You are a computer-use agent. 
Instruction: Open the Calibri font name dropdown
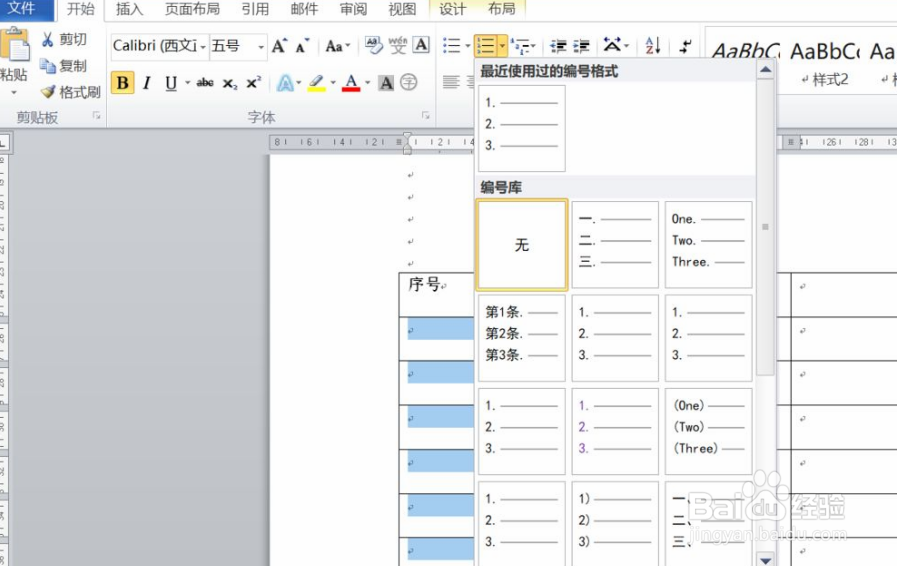click(x=203, y=46)
